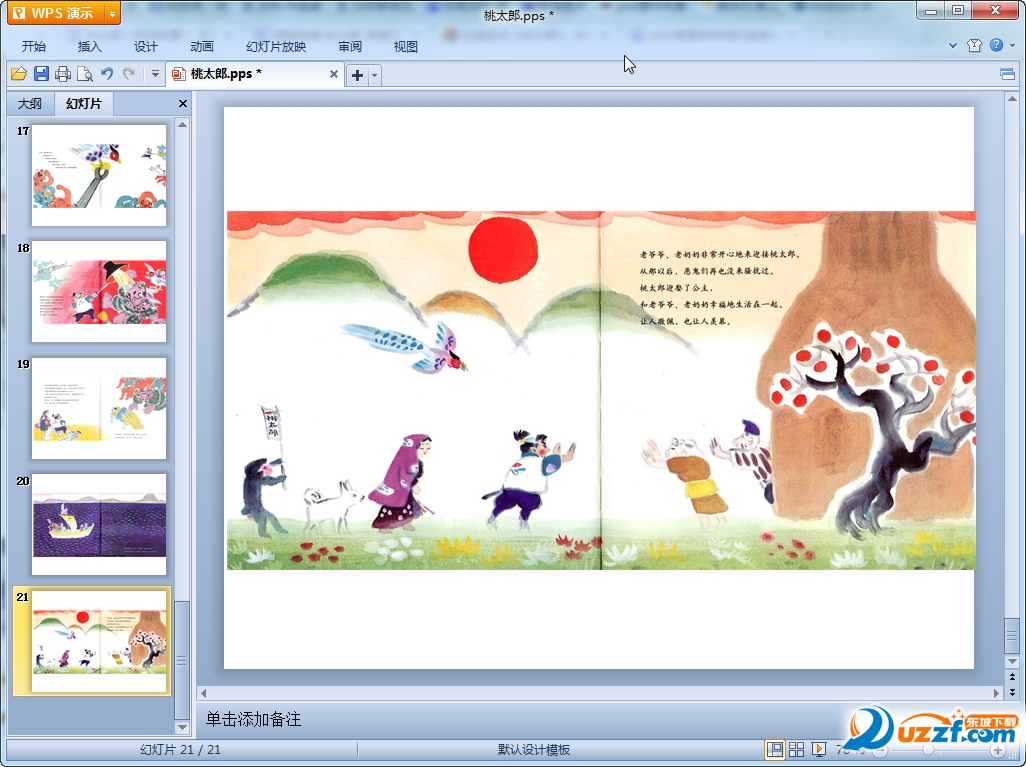
Task: Click the 幻灯片 21 / 21 status text
Action: pyautogui.click(x=181, y=750)
